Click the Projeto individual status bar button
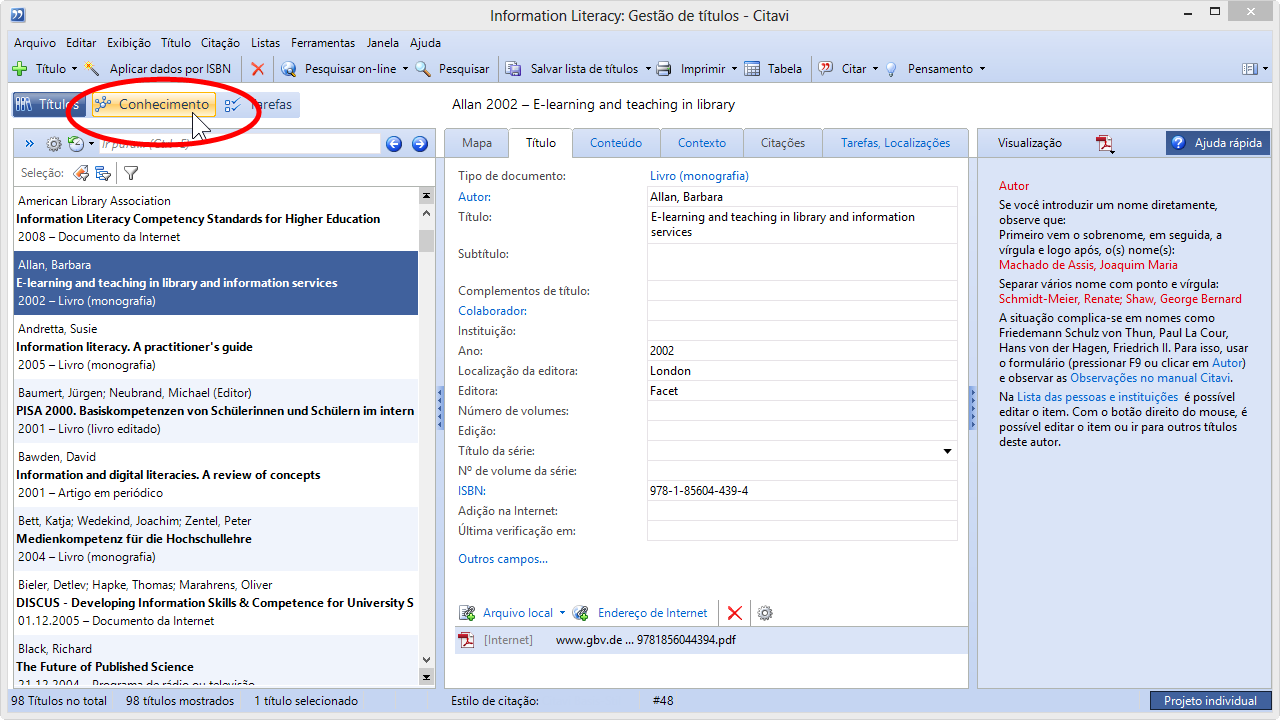Image resolution: width=1280 pixels, height=720 pixels. [x=1210, y=701]
